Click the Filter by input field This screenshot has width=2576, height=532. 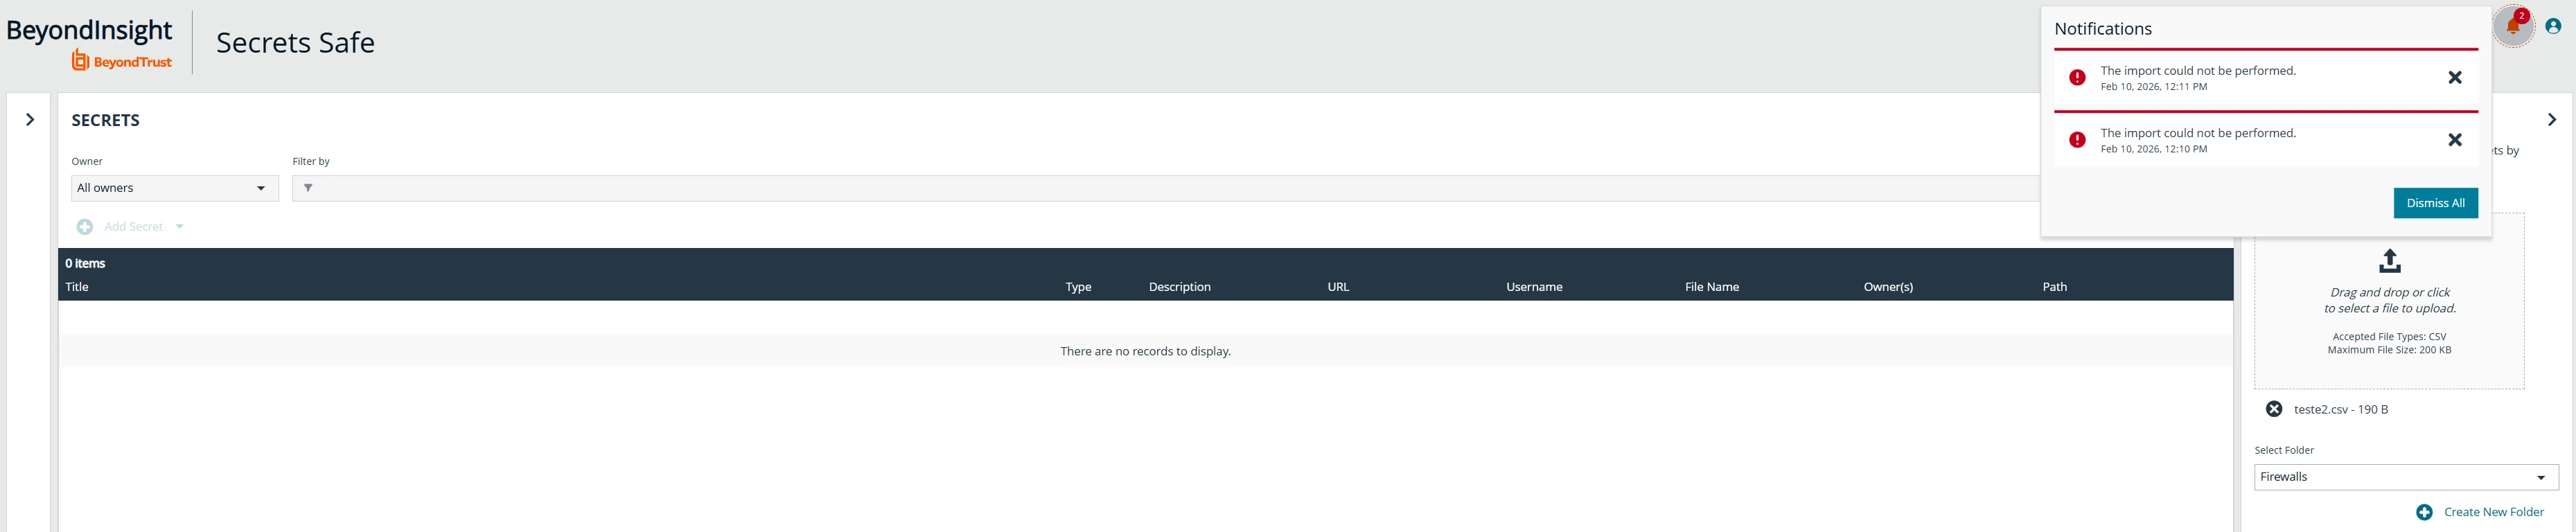(x=1165, y=188)
